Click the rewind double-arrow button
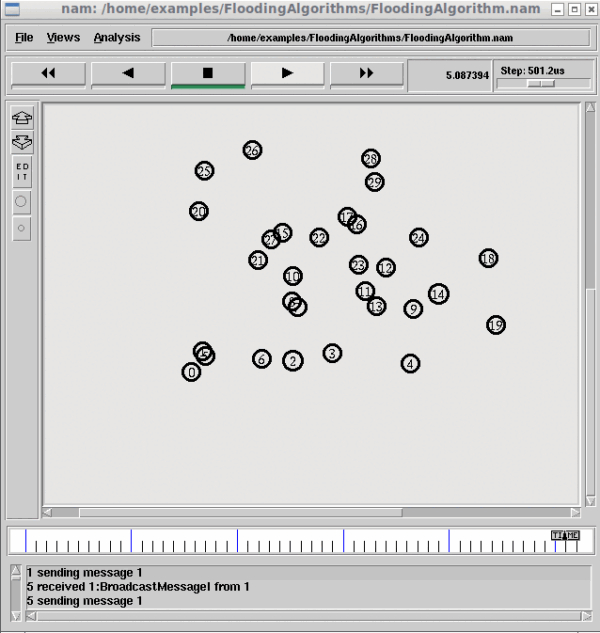The height and width of the screenshot is (633, 600). click(x=47, y=73)
